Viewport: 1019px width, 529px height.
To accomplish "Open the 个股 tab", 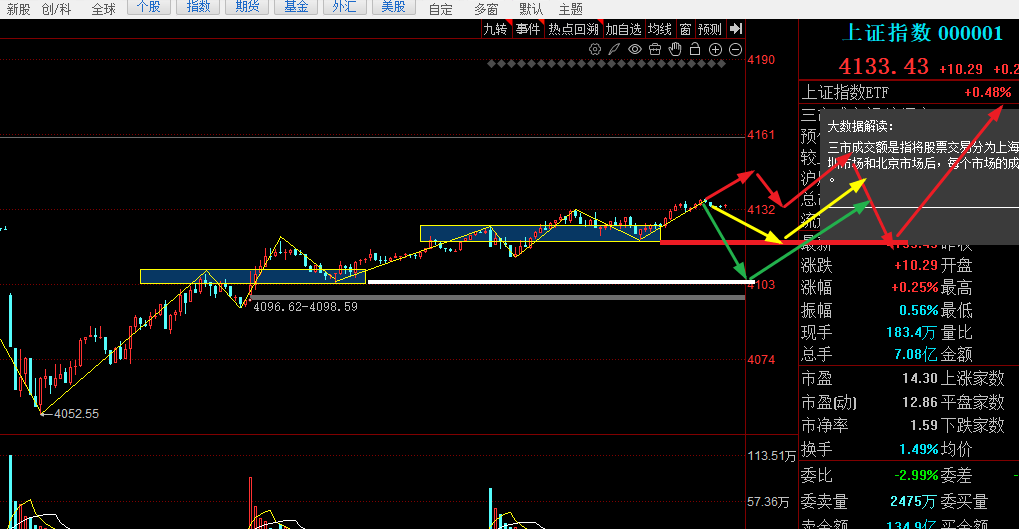I will (x=149, y=7).
